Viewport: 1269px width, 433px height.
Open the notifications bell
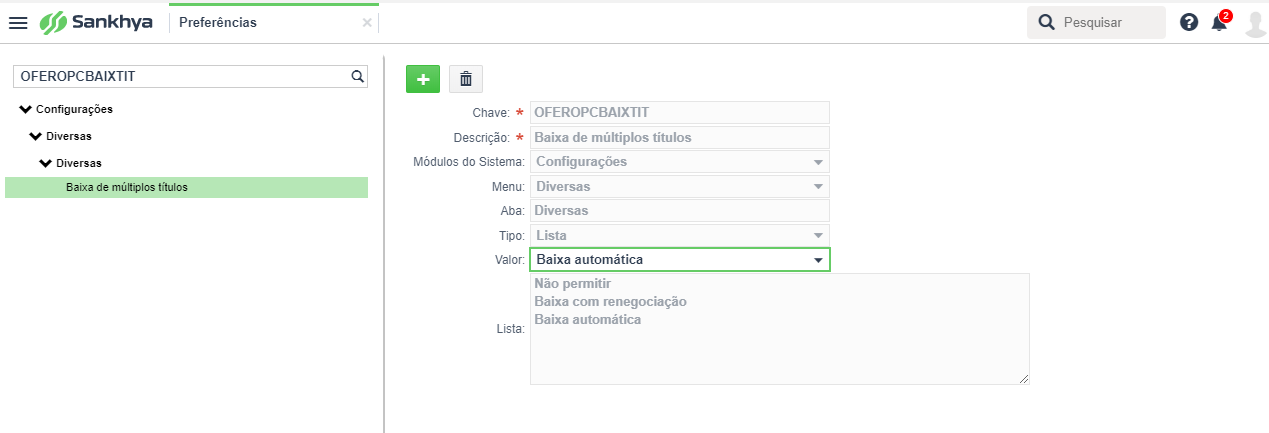pyautogui.click(x=1219, y=22)
